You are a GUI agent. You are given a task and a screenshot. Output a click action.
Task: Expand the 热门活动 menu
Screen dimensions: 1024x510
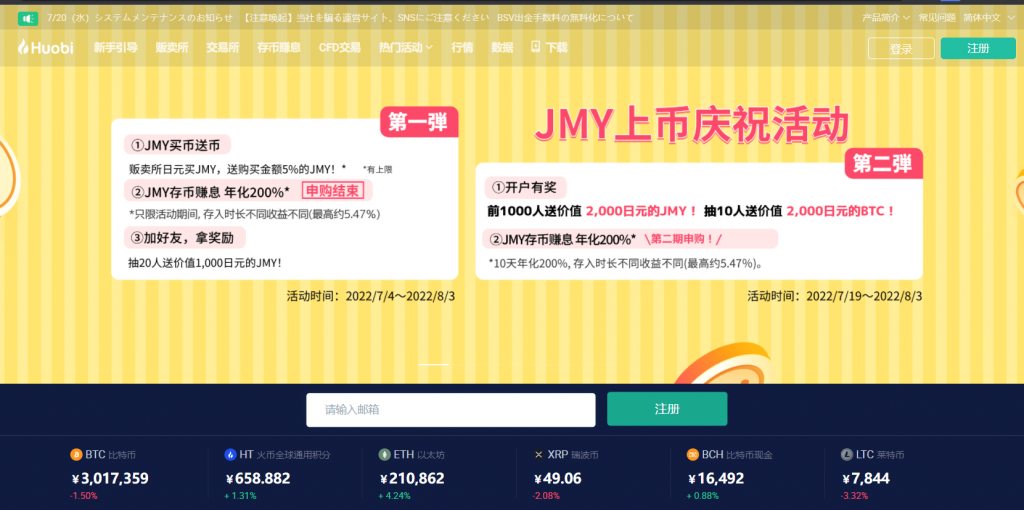tap(406, 47)
